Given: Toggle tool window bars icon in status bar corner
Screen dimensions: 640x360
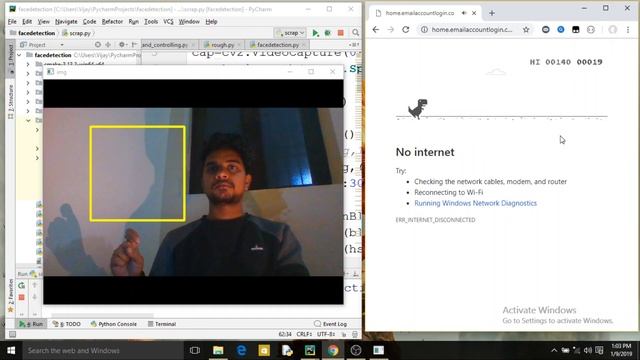Looking at the screenshot, I should pyautogui.click(x=12, y=334).
